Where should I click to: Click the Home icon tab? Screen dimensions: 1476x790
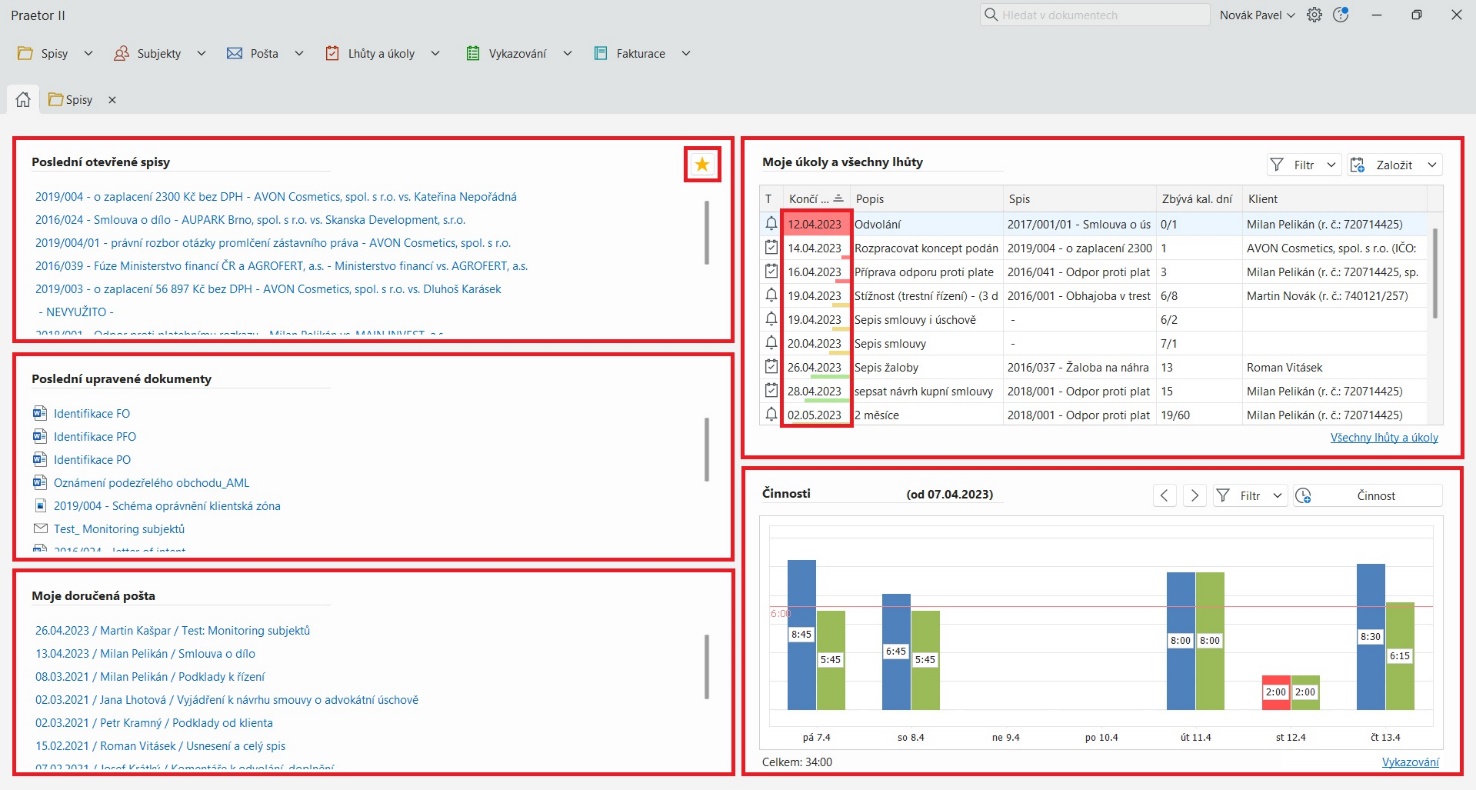pyautogui.click(x=23, y=100)
